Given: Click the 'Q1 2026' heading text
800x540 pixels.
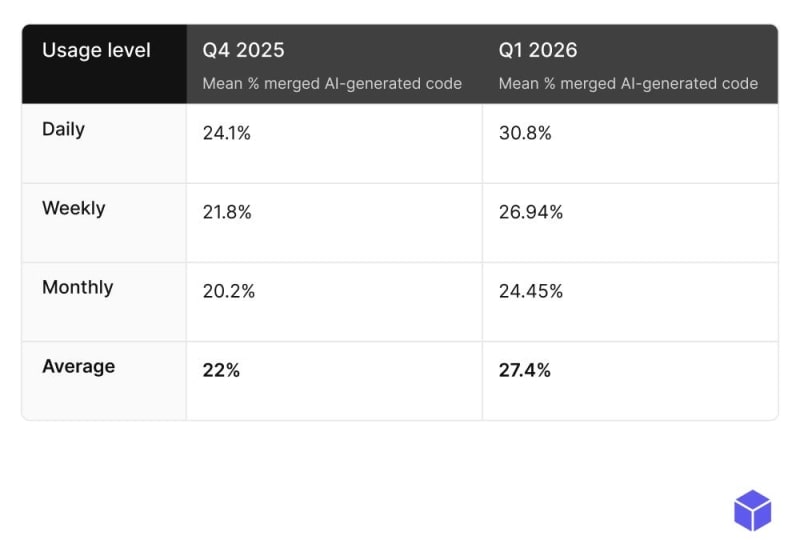Looking at the screenshot, I should [538, 50].
